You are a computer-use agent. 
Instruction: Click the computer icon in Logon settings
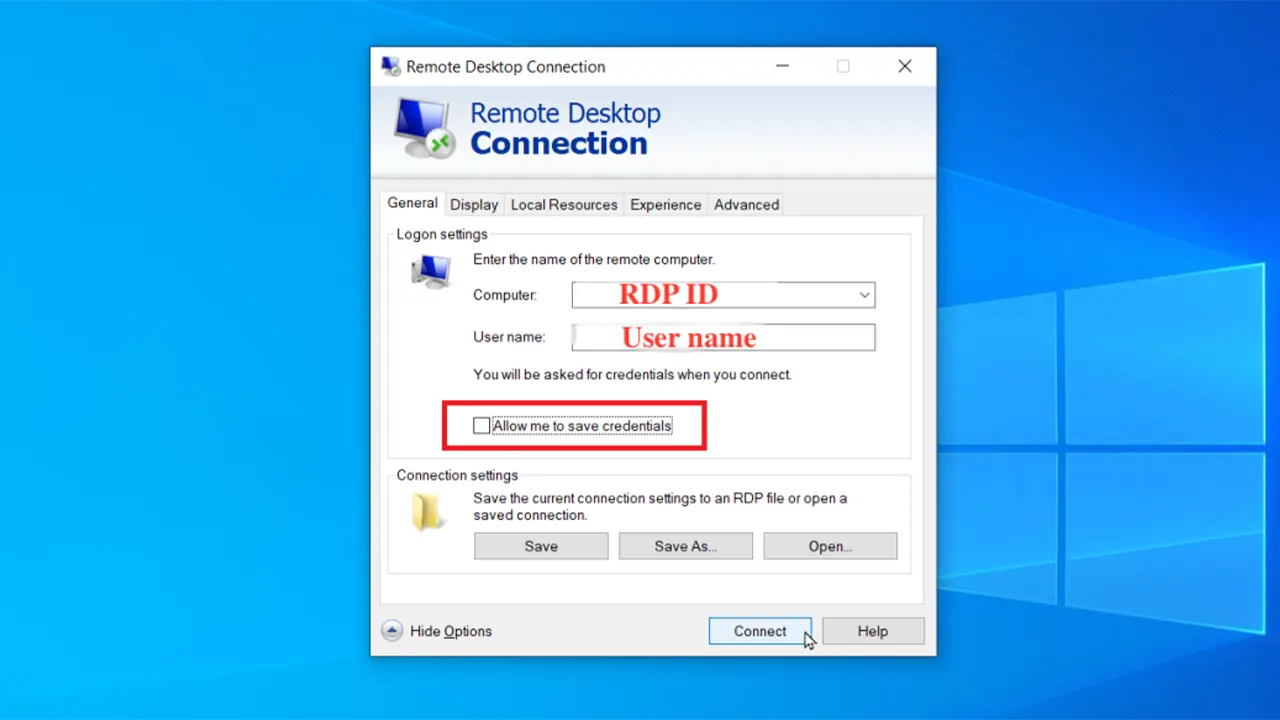click(x=431, y=272)
